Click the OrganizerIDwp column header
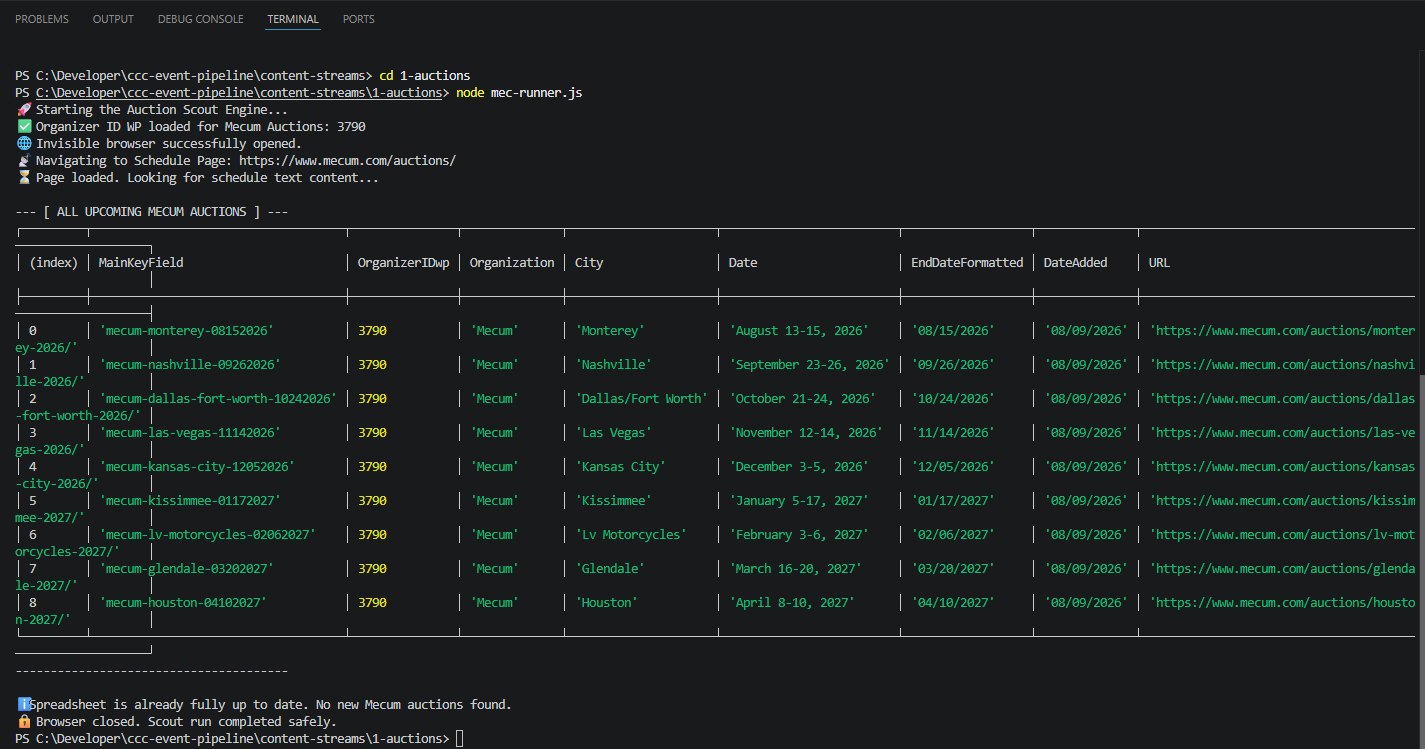 click(x=404, y=263)
